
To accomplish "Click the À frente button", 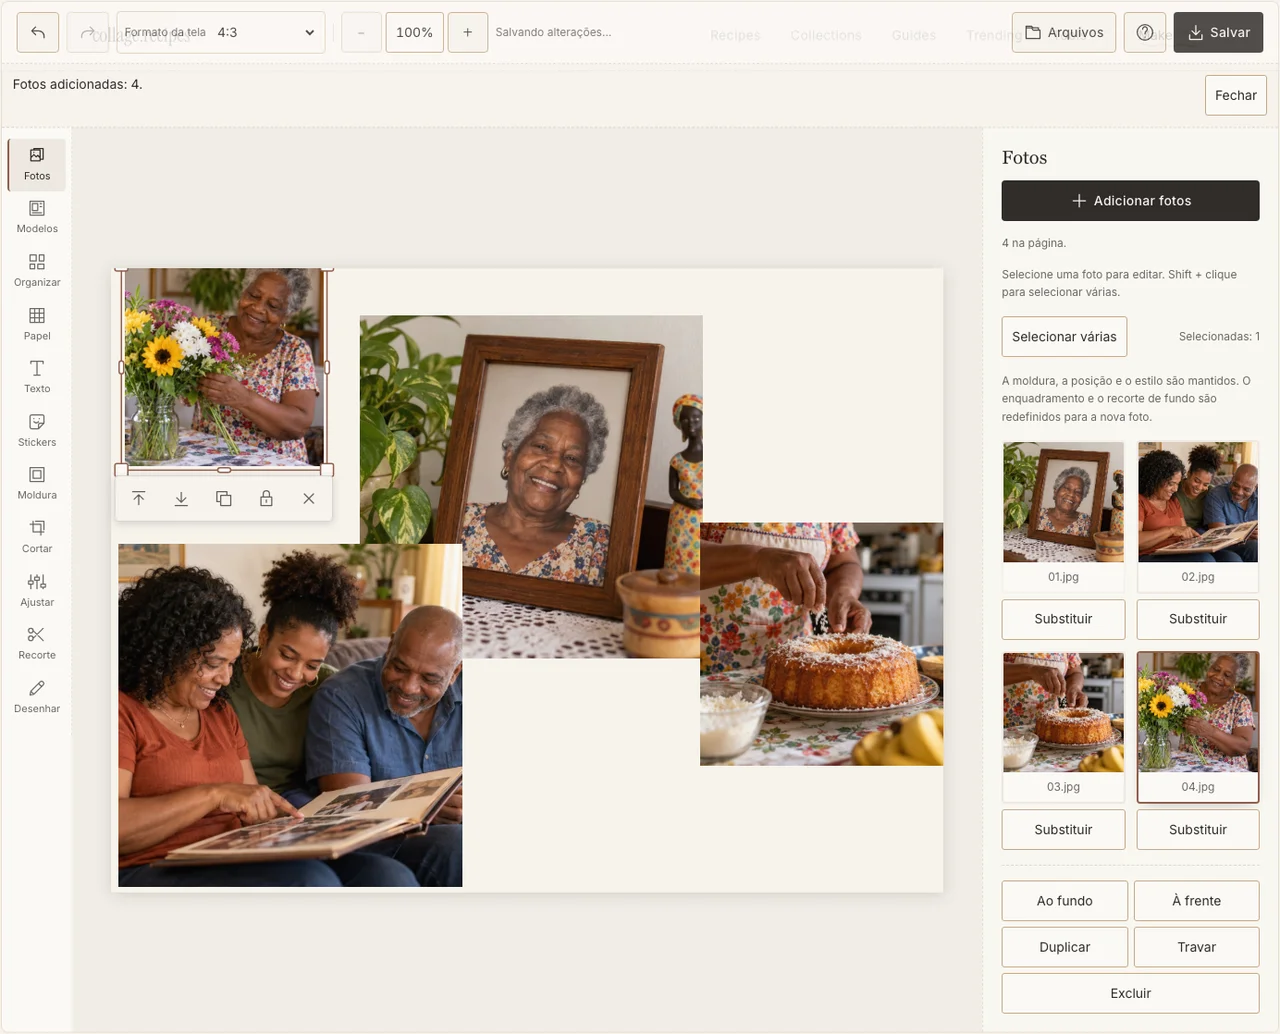I will pos(1197,901).
